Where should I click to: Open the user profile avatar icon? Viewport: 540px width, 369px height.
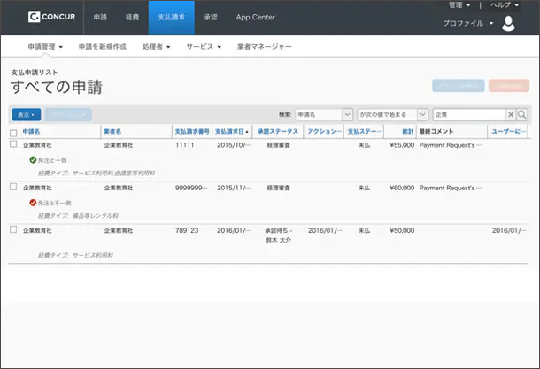coord(508,23)
